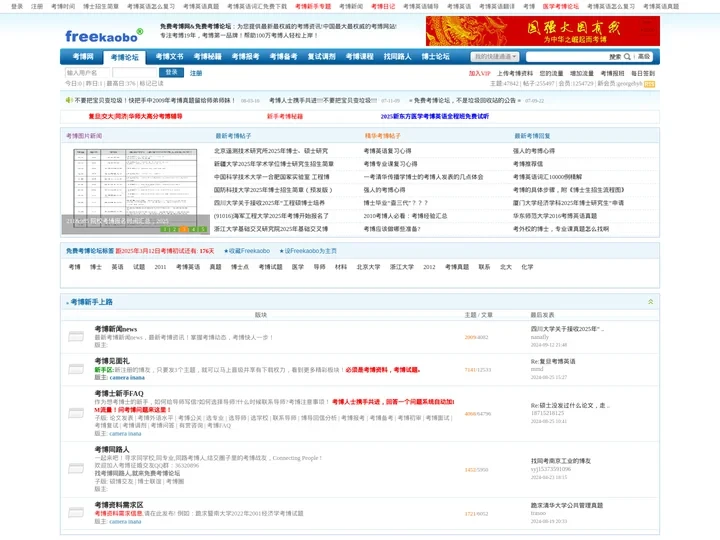The image size is (720, 540).
Task: Click 加入VIP link
Action: (479, 73)
